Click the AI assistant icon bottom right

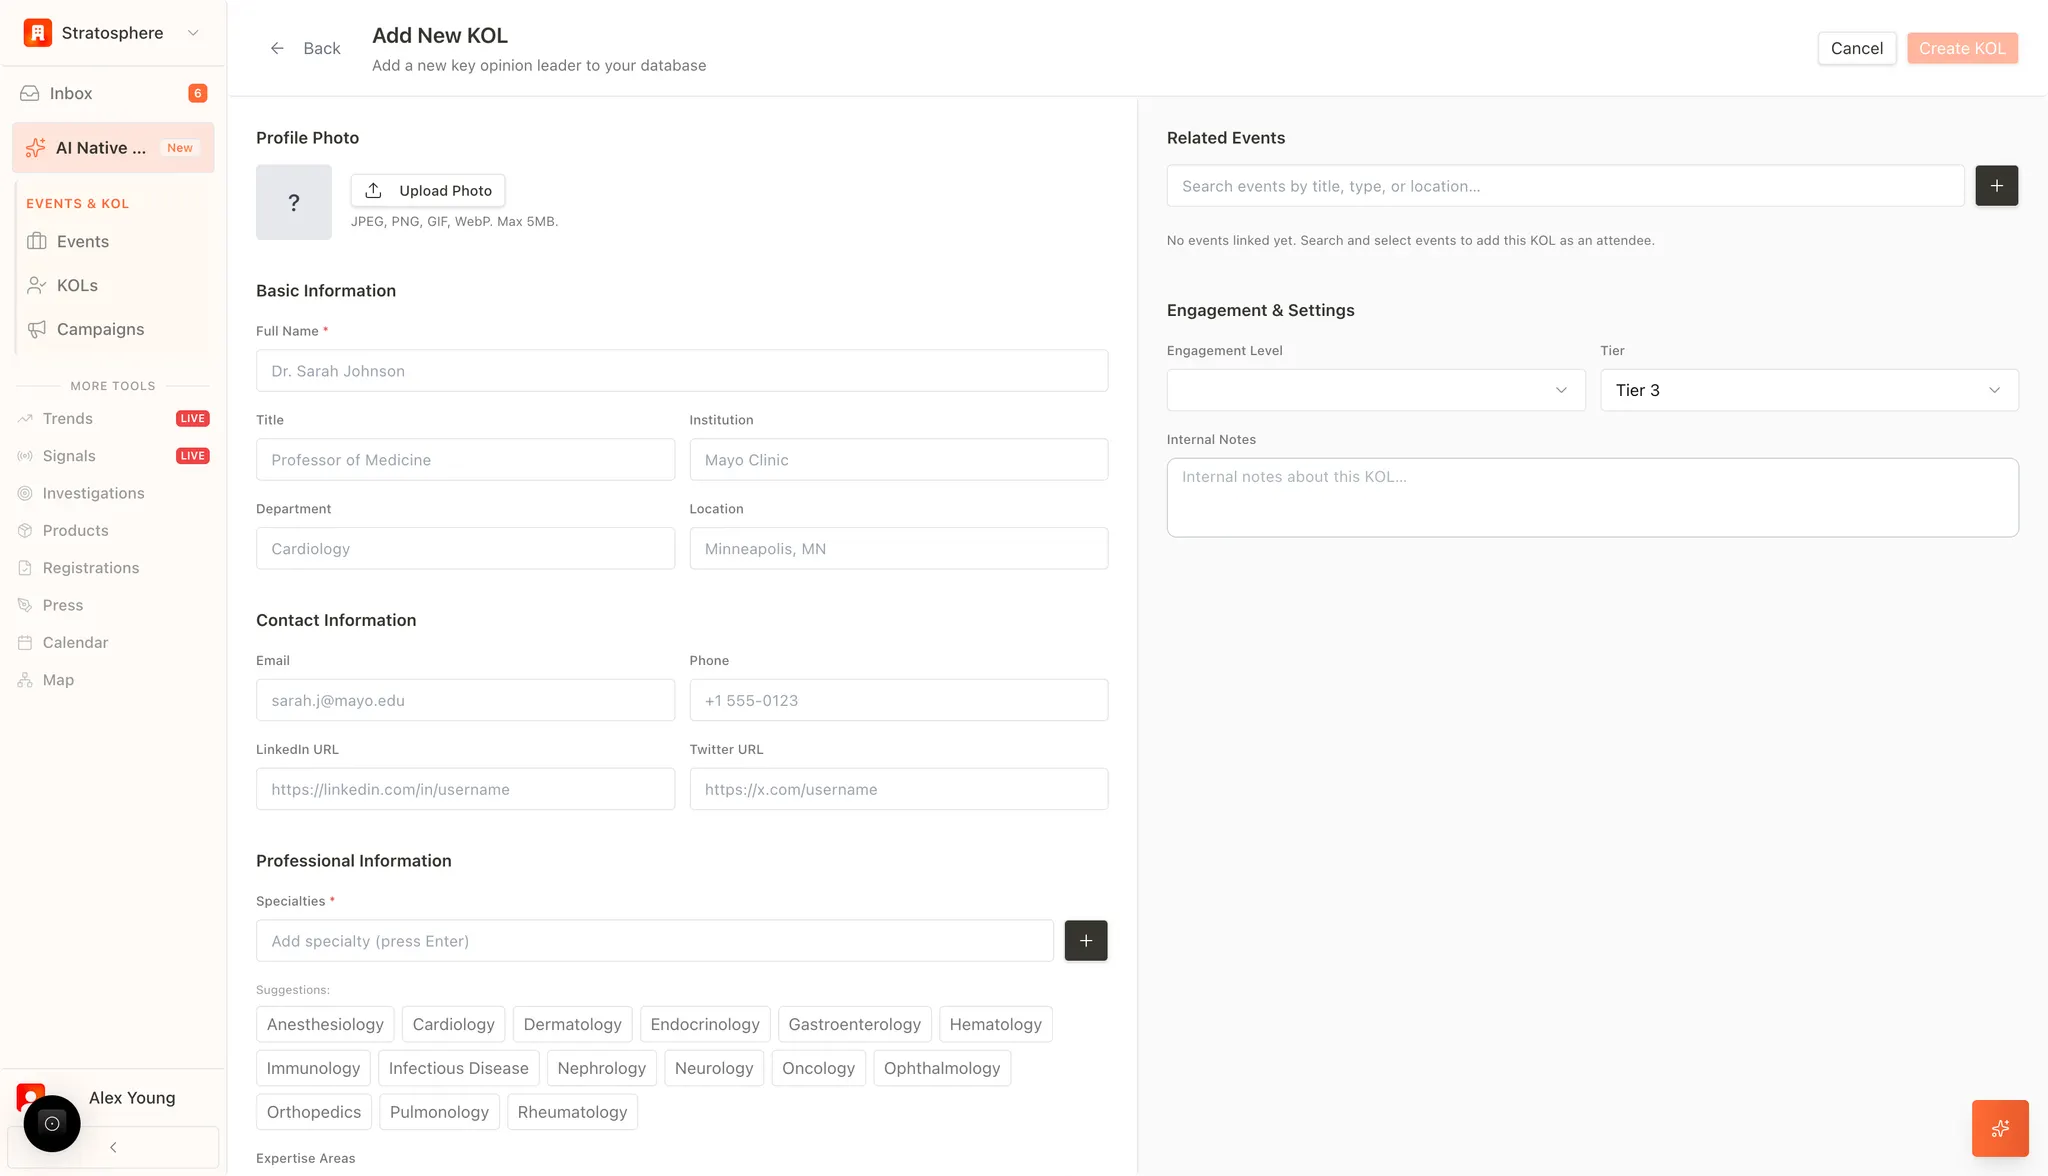click(x=2000, y=1128)
